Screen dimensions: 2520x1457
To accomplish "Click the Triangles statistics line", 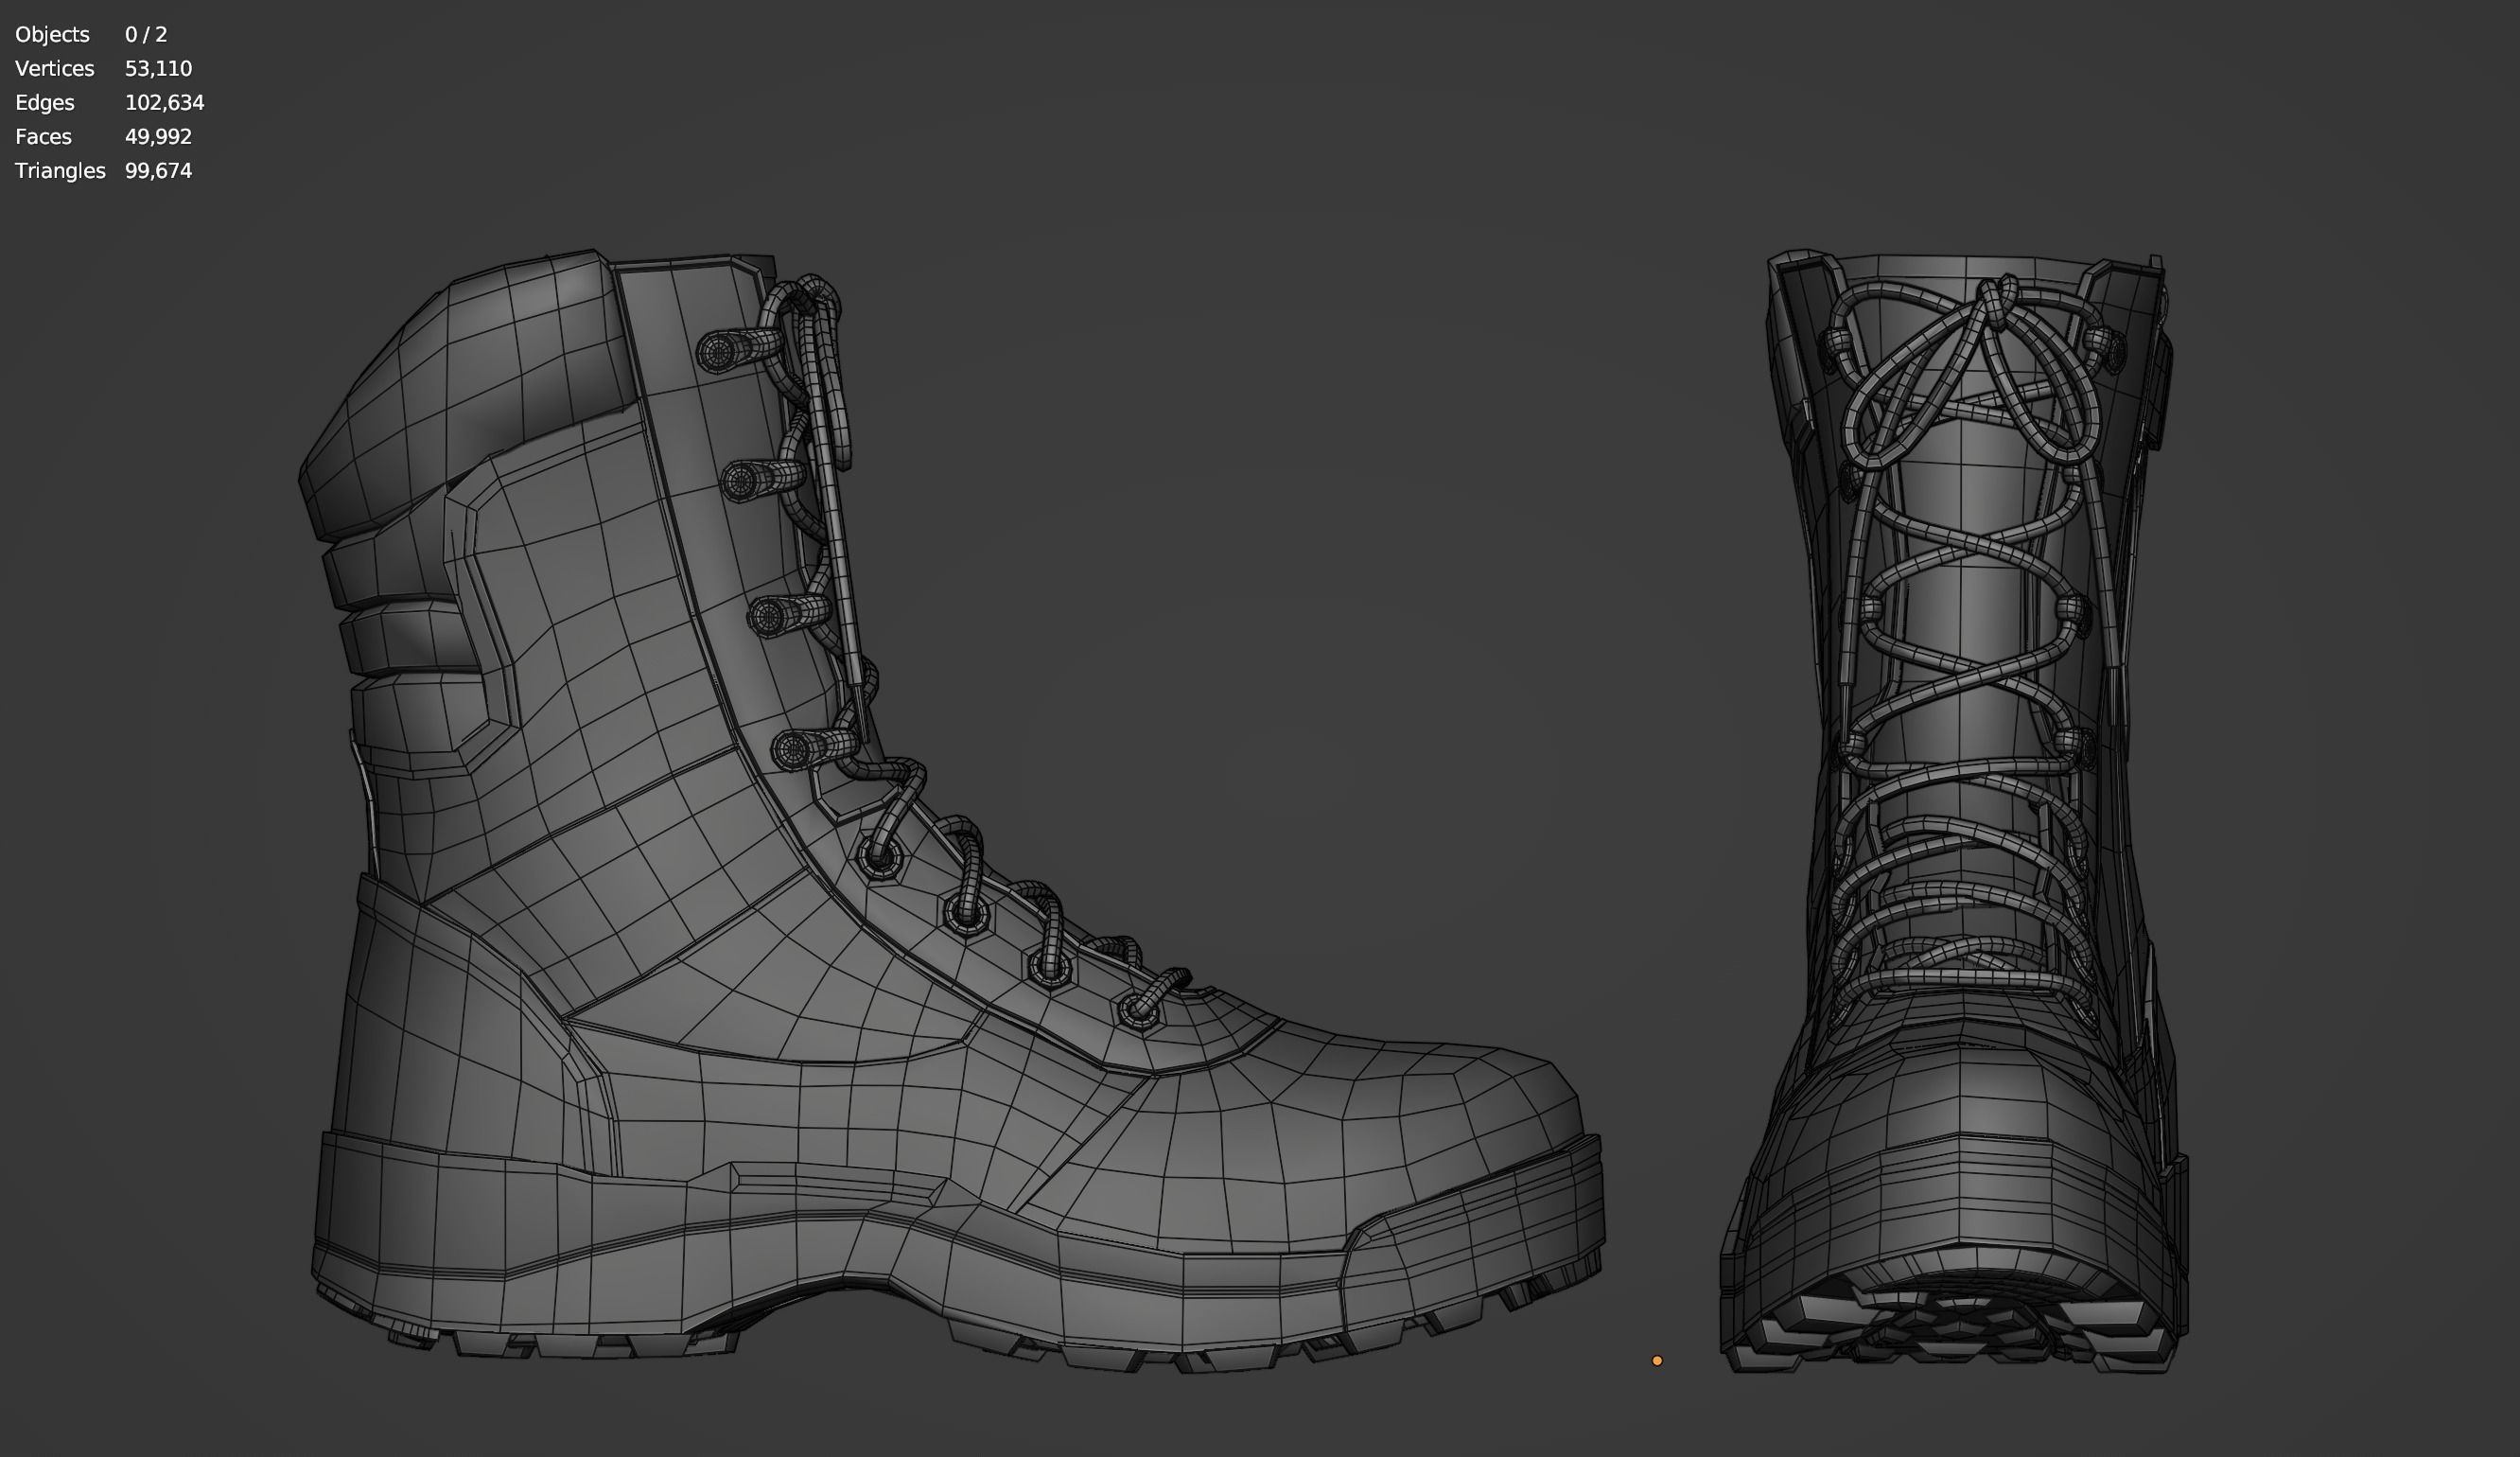I will 60,170.
